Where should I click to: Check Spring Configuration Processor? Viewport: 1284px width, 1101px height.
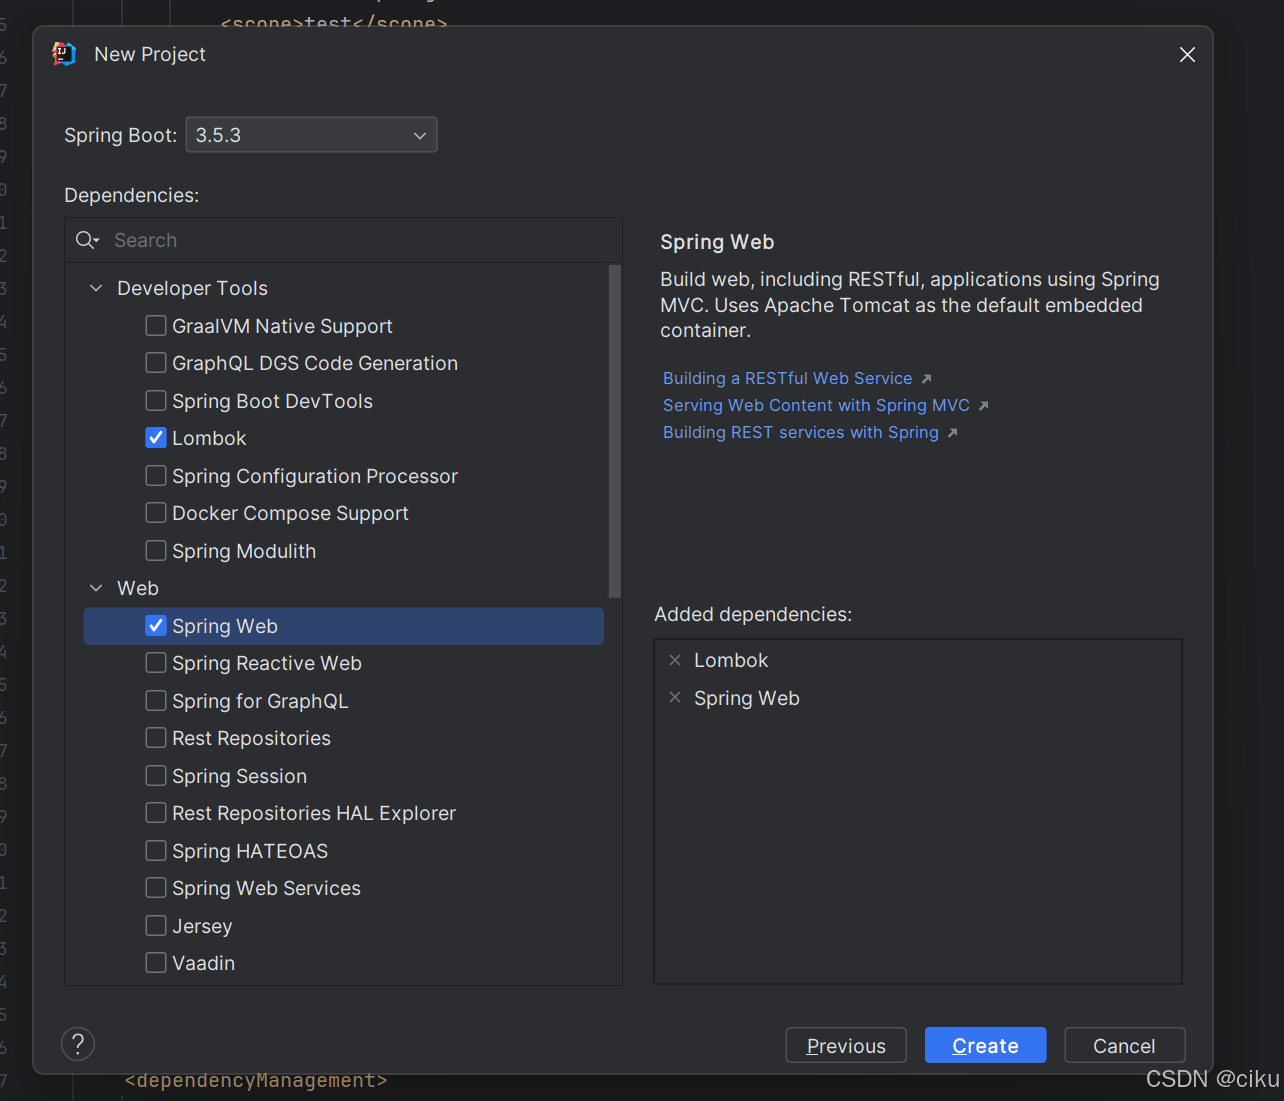[156, 476]
